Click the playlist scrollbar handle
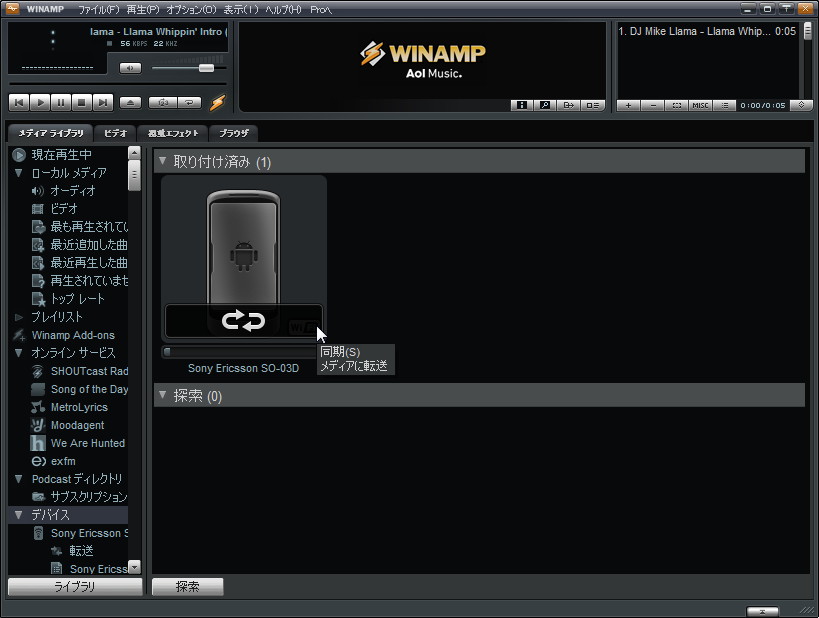 pos(807,31)
